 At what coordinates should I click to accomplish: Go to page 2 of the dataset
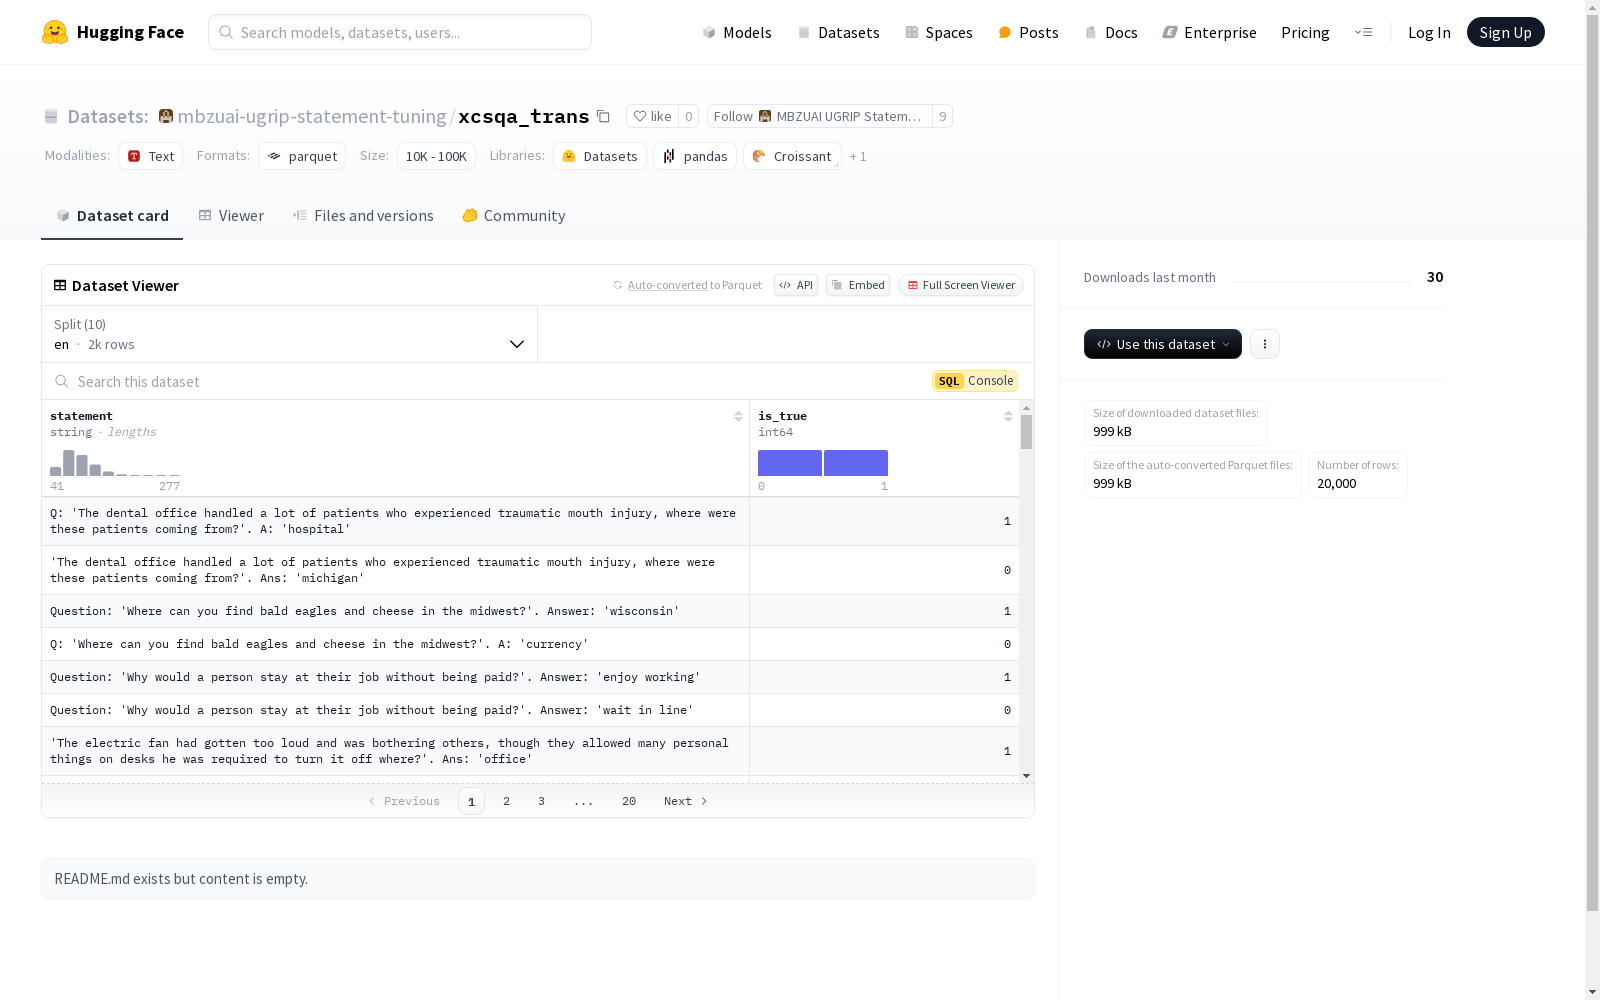(507, 801)
